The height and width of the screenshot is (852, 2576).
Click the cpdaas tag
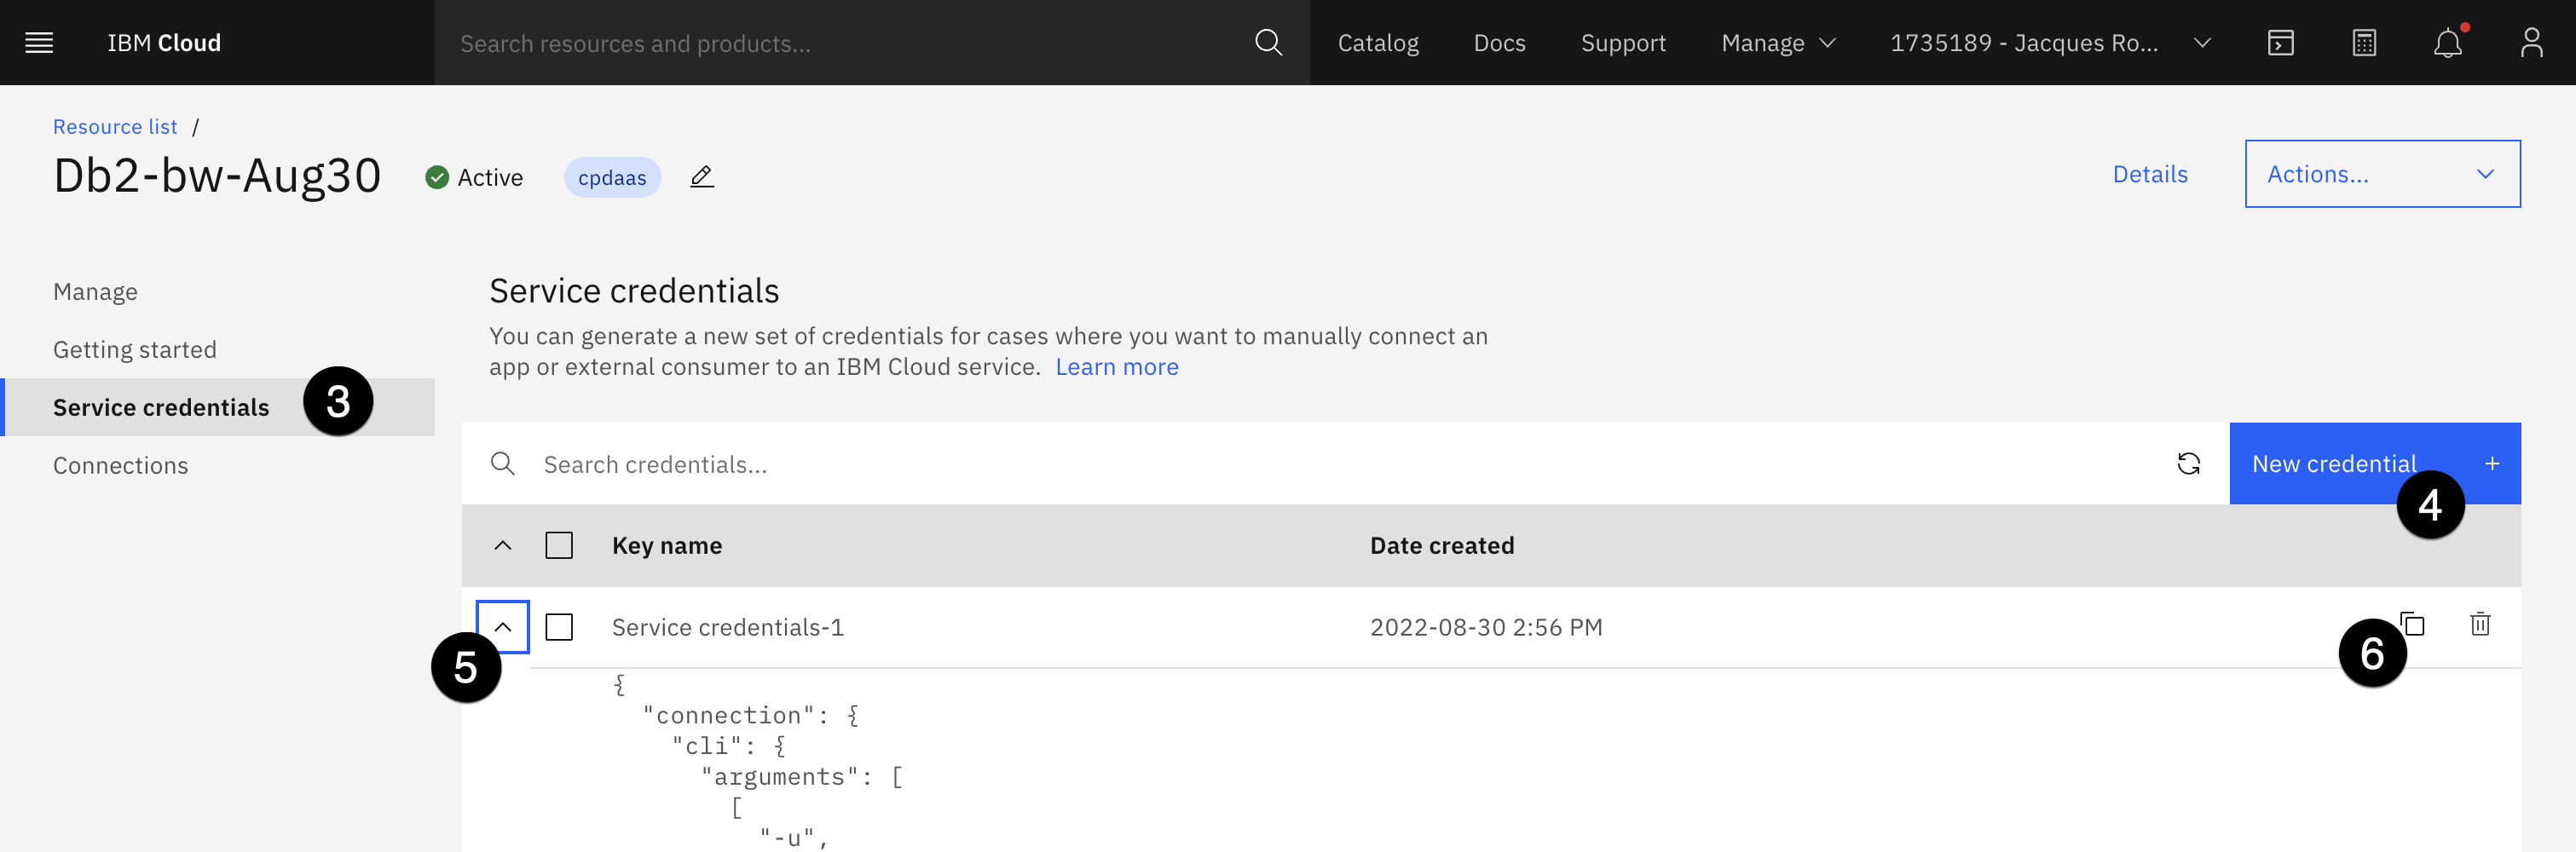point(612,177)
